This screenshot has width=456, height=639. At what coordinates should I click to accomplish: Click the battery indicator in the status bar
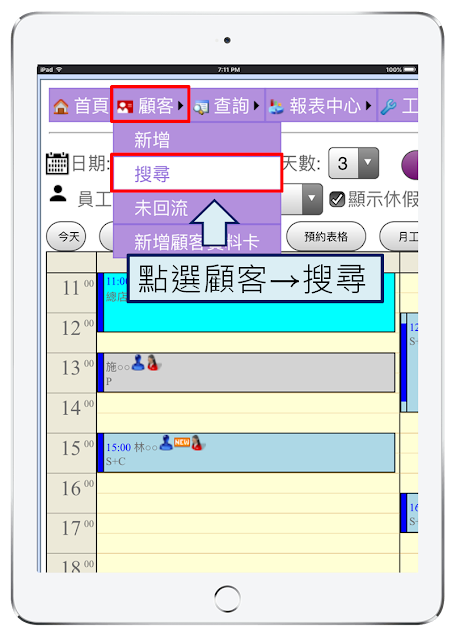click(x=410, y=70)
